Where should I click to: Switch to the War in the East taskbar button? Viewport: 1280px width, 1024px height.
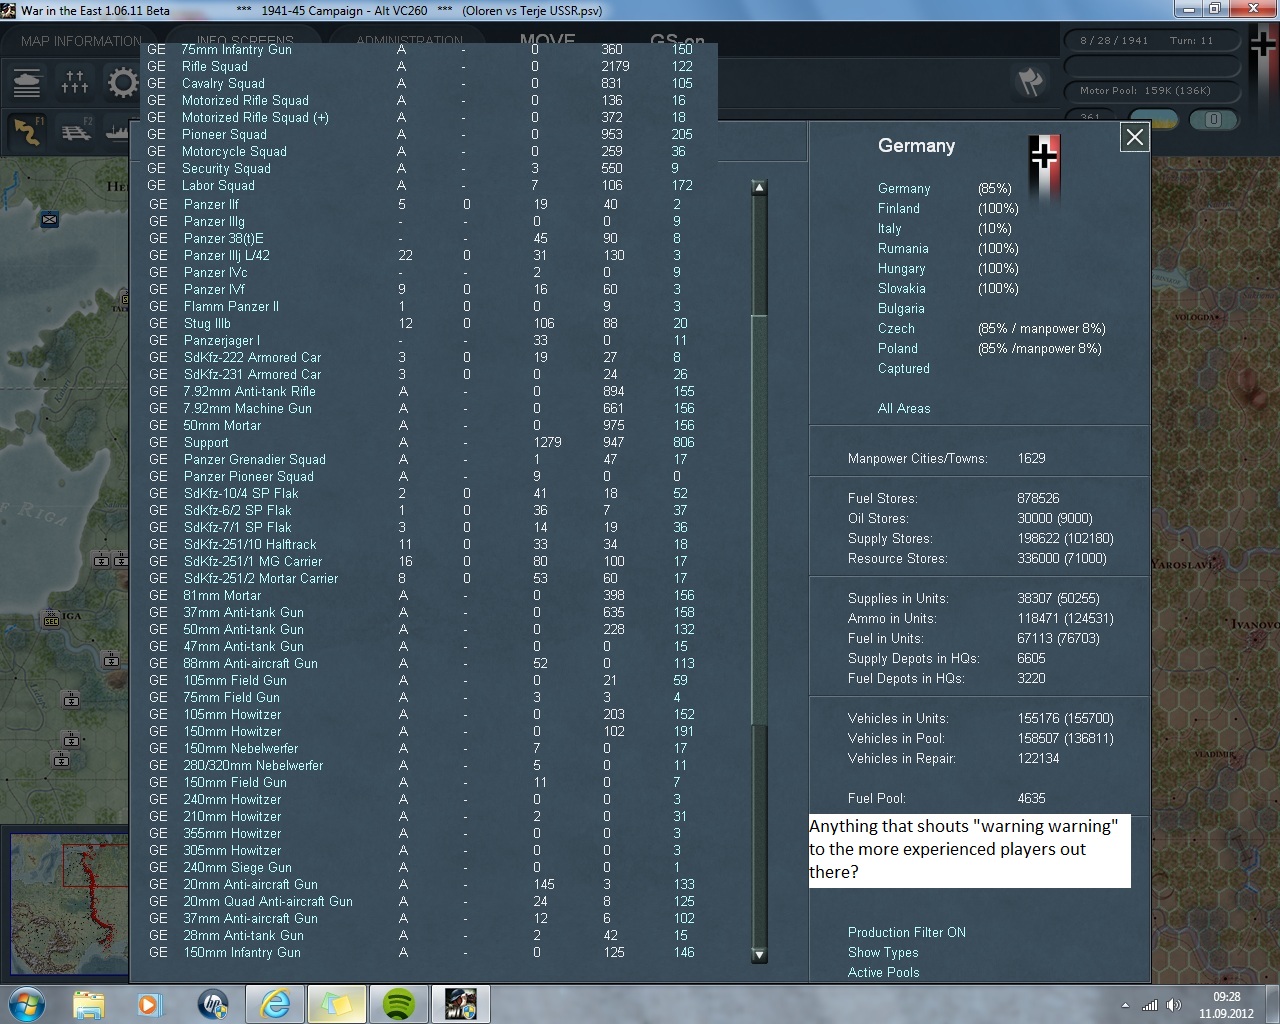pos(460,1004)
